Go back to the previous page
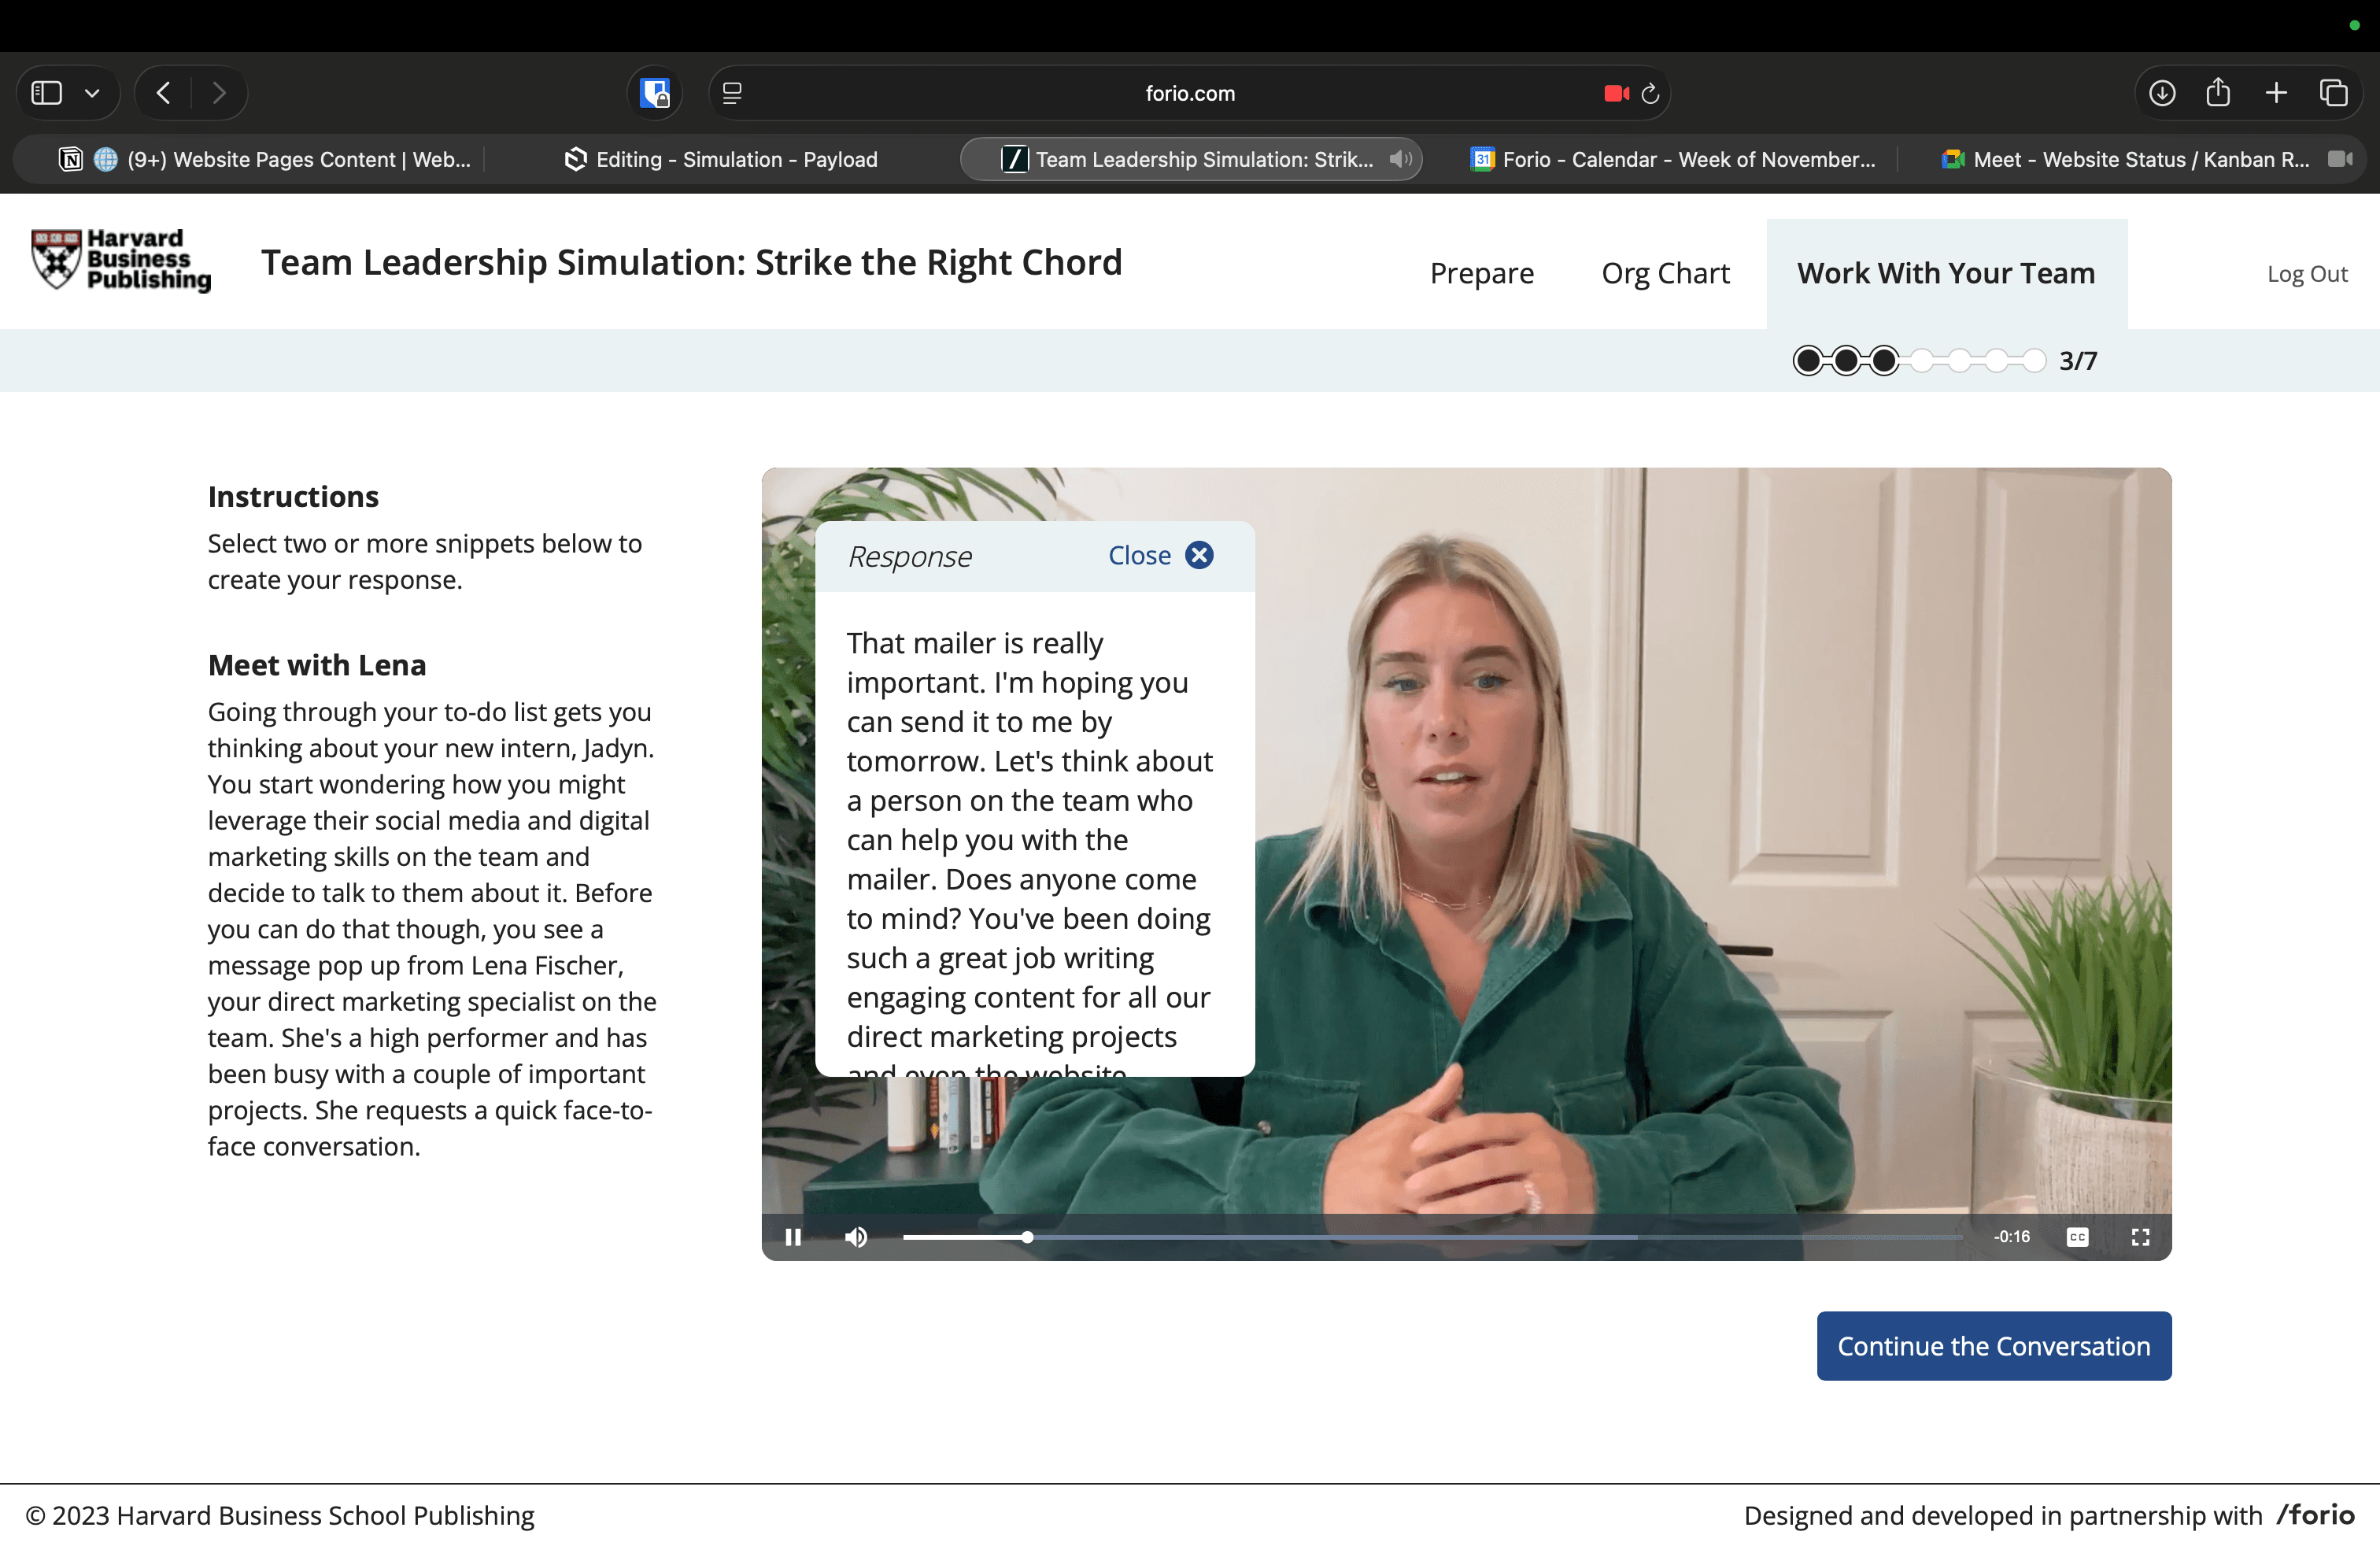The height and width of the screenshot is (1546, 2380). click(164, 93)
